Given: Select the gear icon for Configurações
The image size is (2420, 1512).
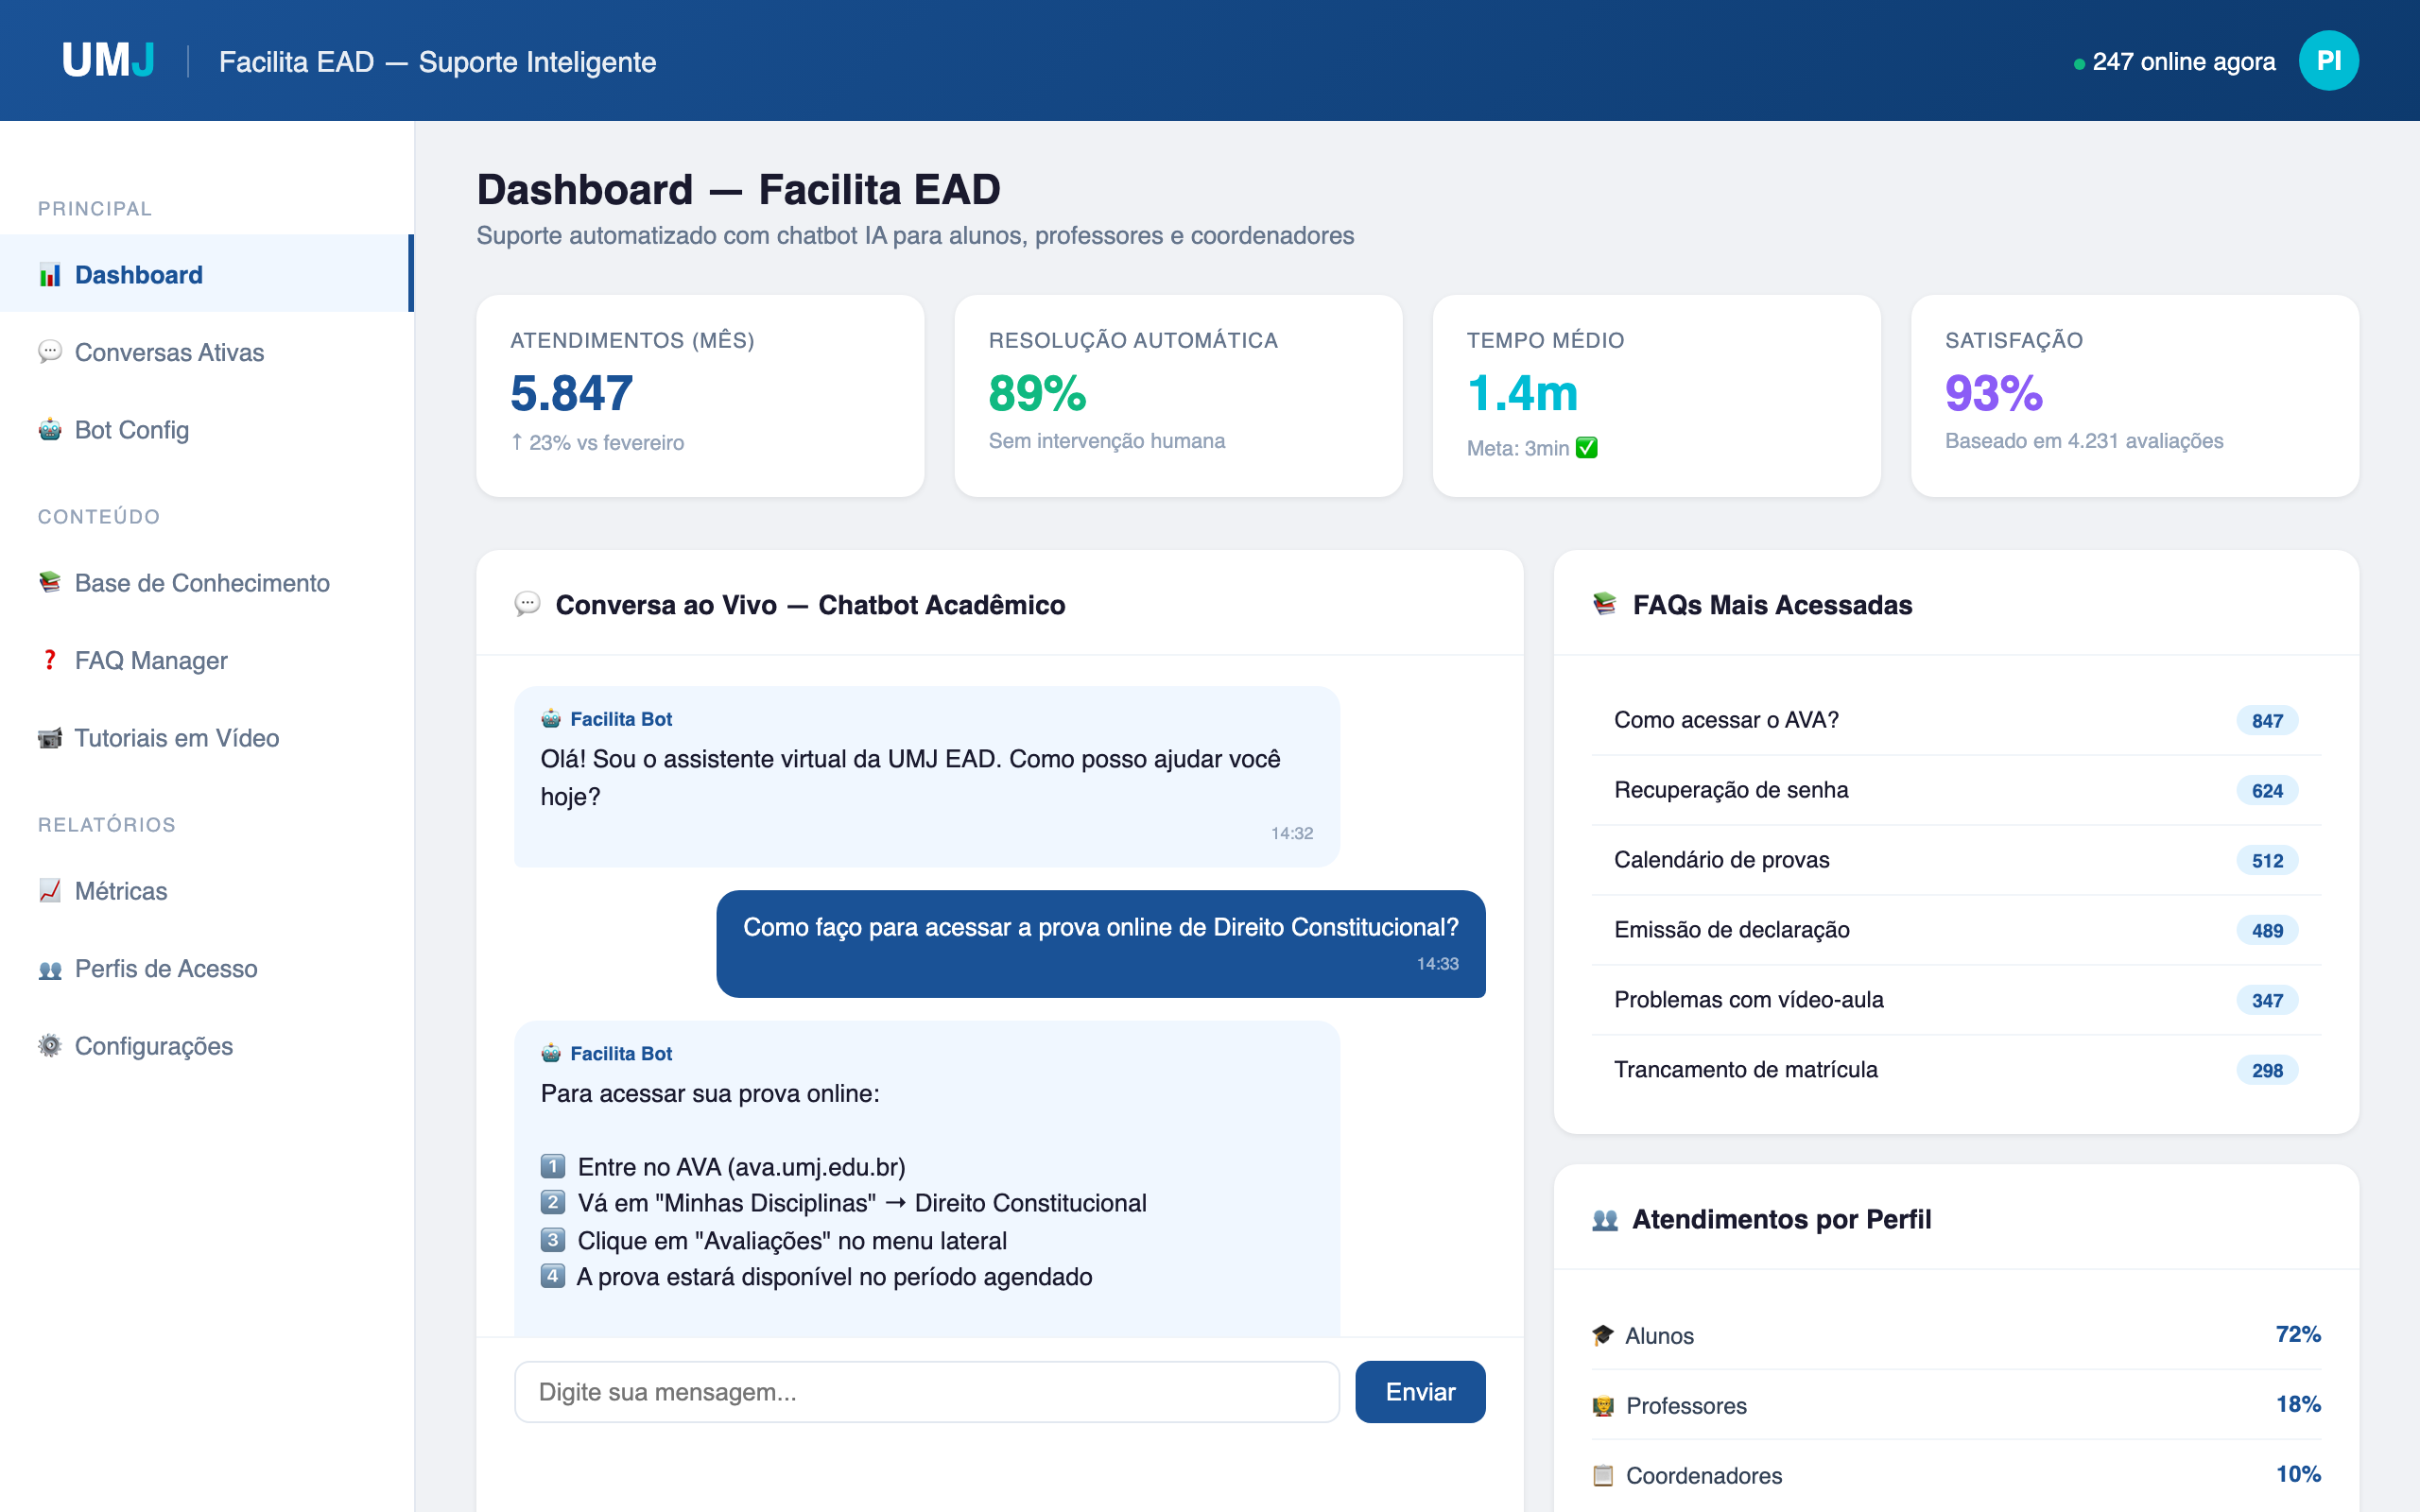Looking at the screenshot, I should coord(49,1046).
